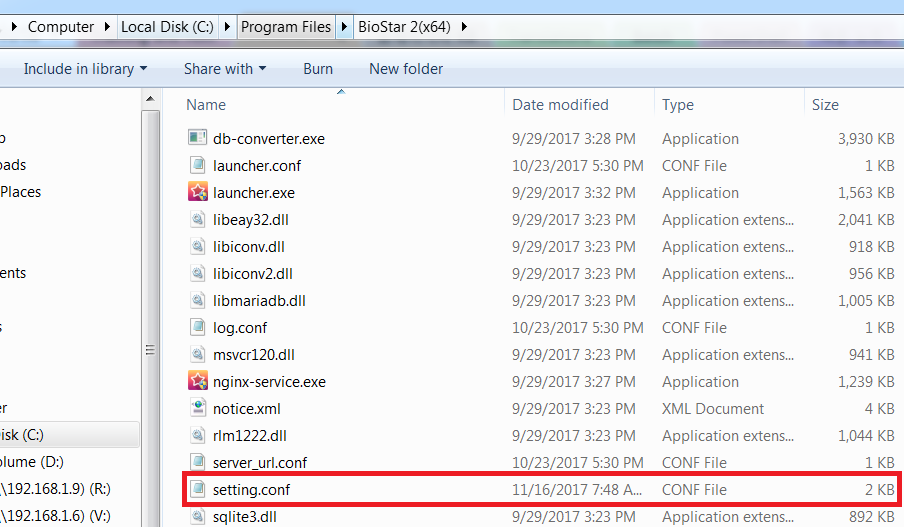Sort by the Size column header
The height and width of the screenshot is (527, 904).
point(825,104)
